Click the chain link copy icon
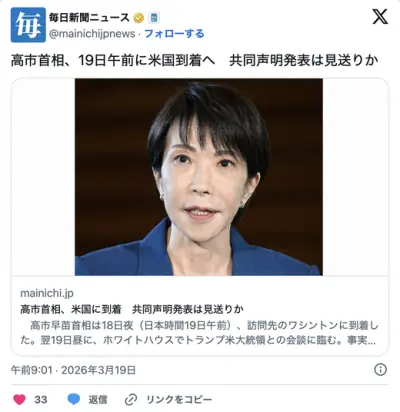The width and height of the screenshot is (400, 412). (131, 400)
